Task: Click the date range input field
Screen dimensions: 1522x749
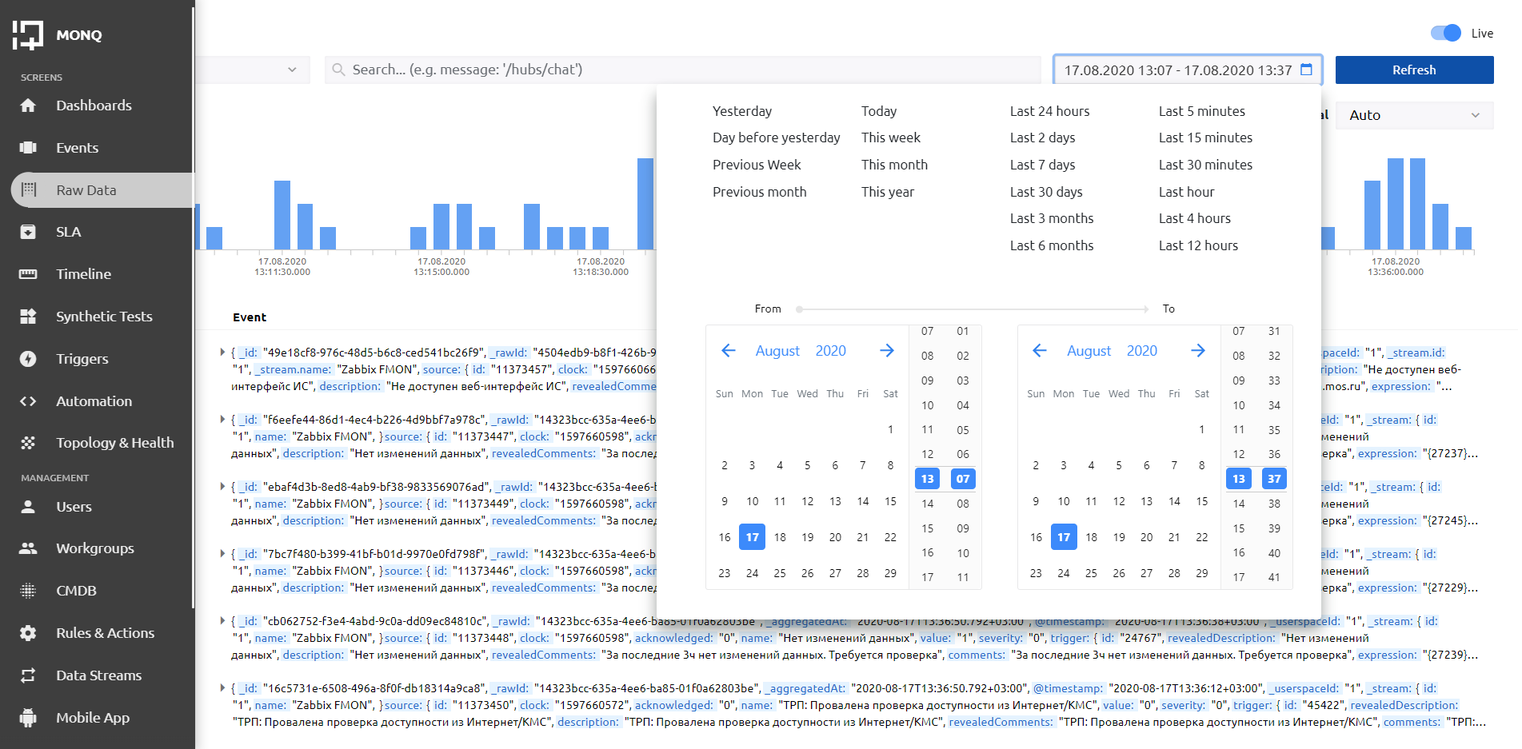Action: 1187,70
